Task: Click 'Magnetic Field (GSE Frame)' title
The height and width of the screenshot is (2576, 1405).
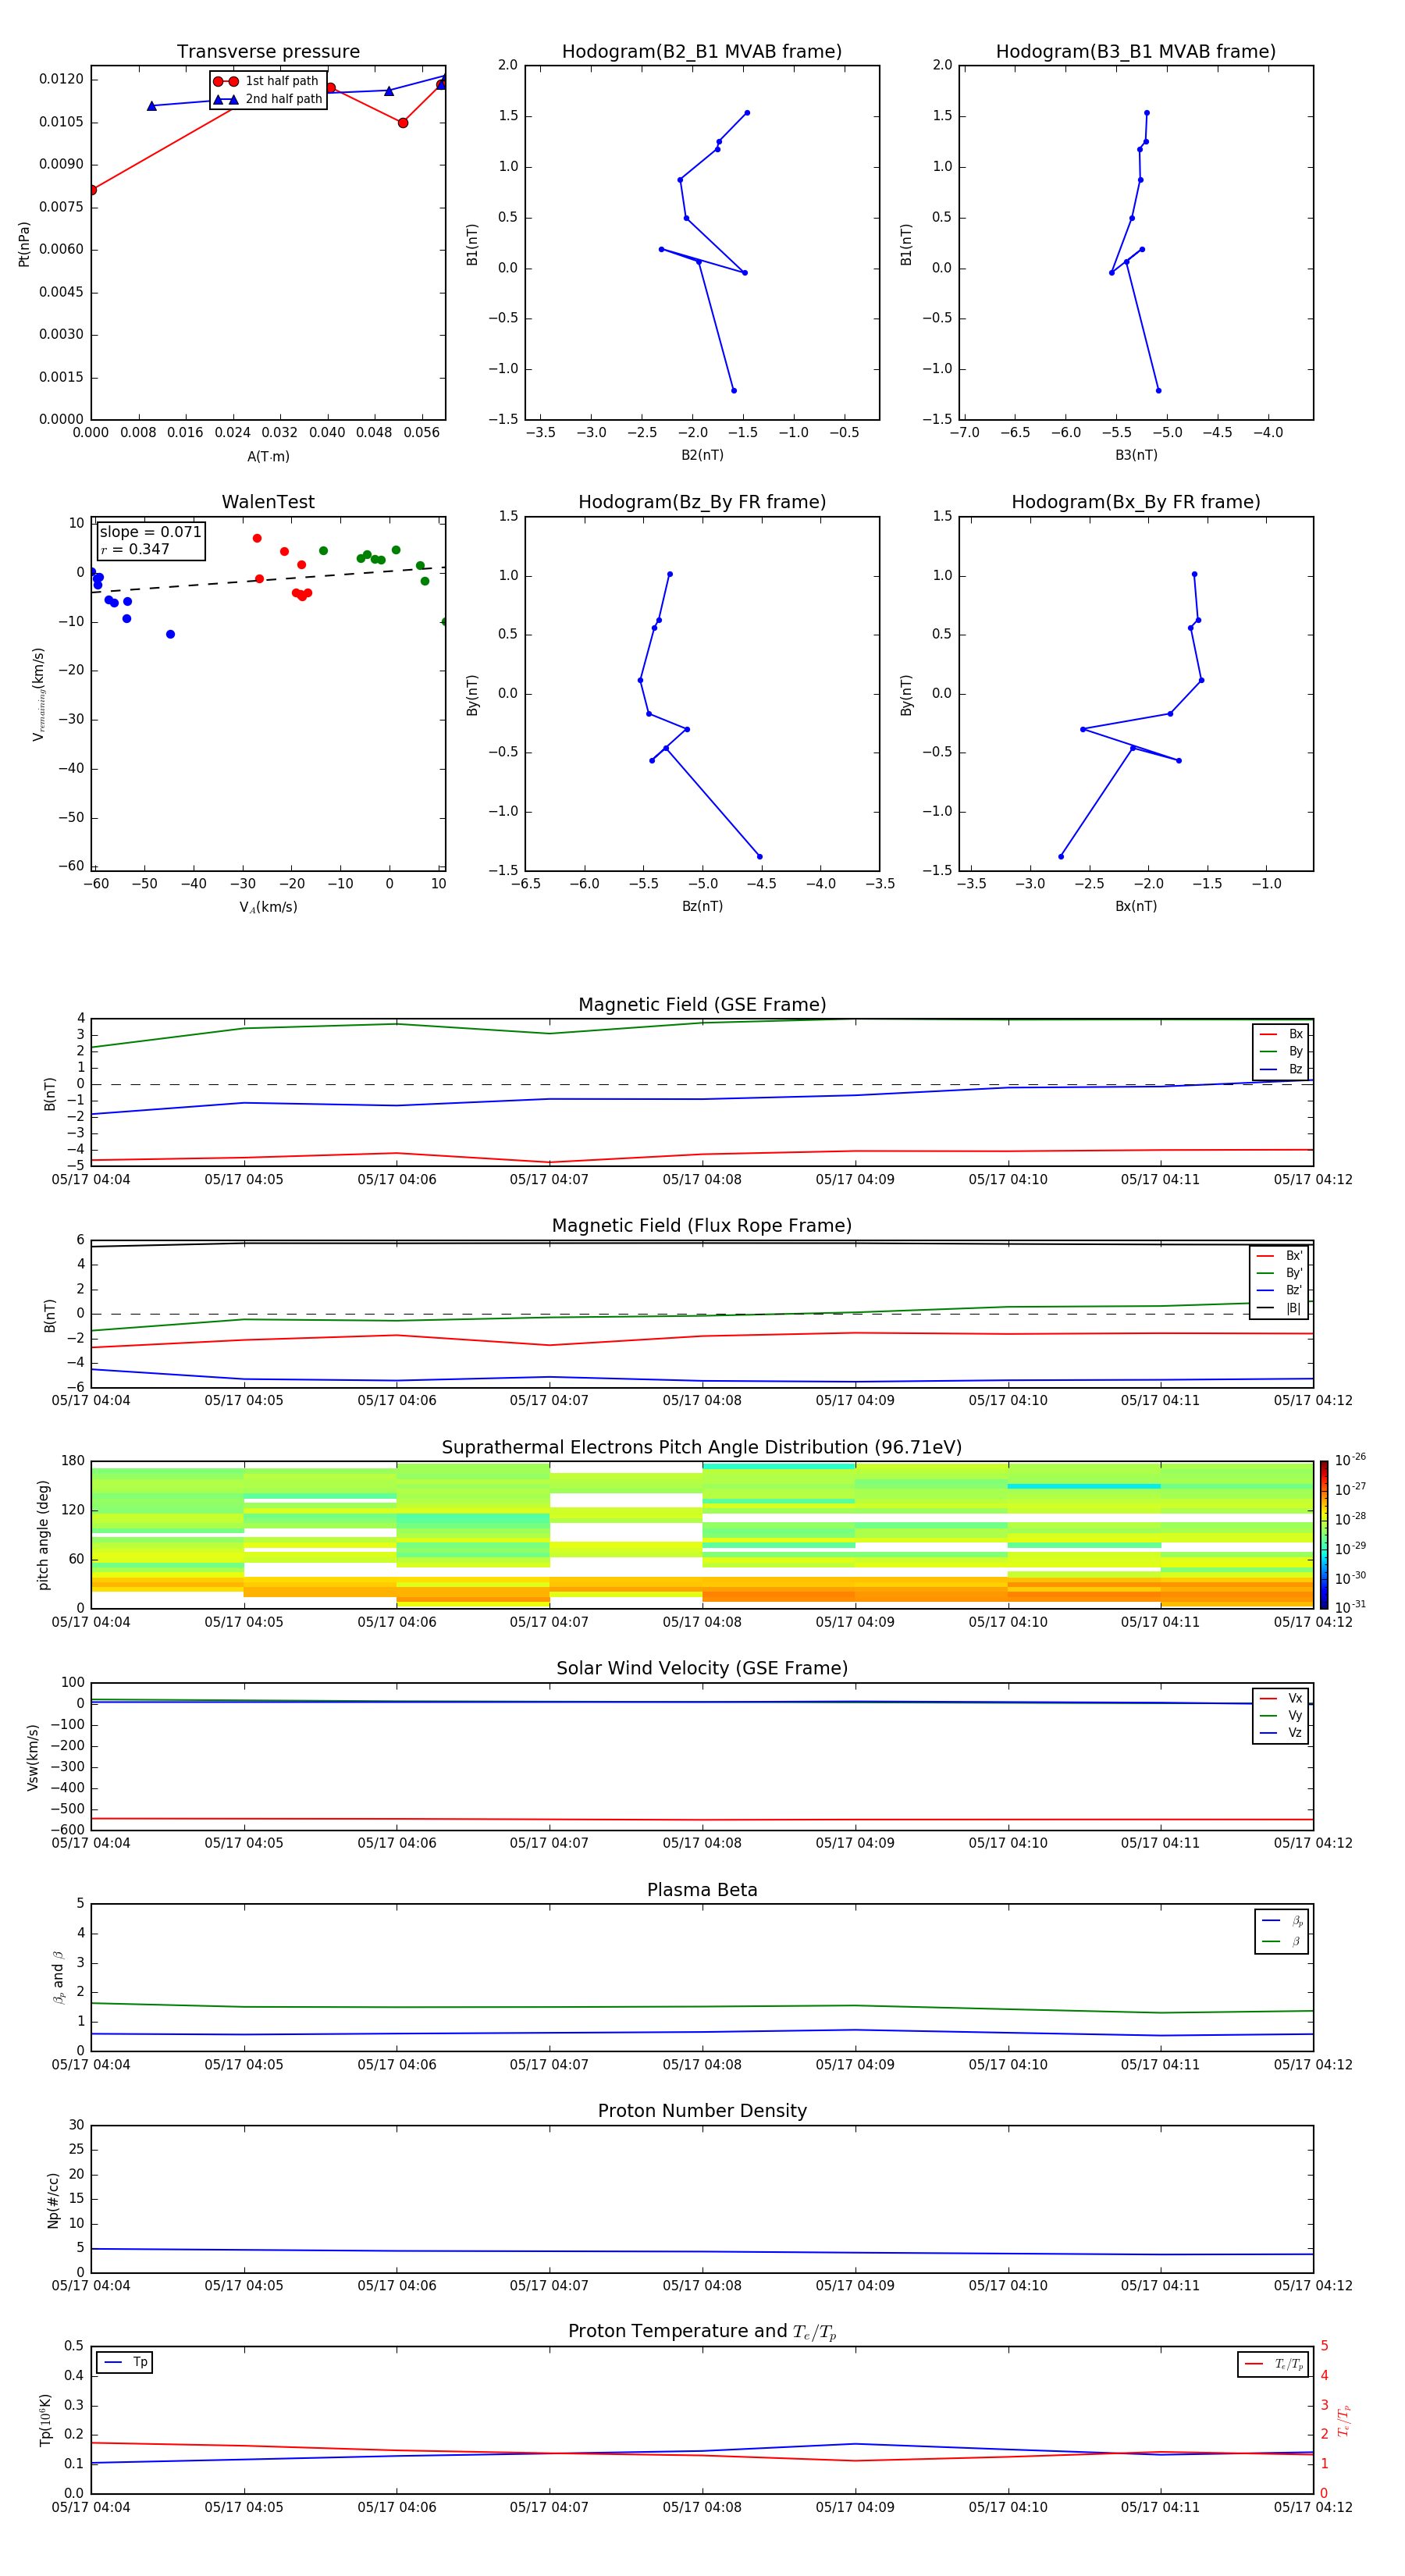Action: tap(702, 1005)
